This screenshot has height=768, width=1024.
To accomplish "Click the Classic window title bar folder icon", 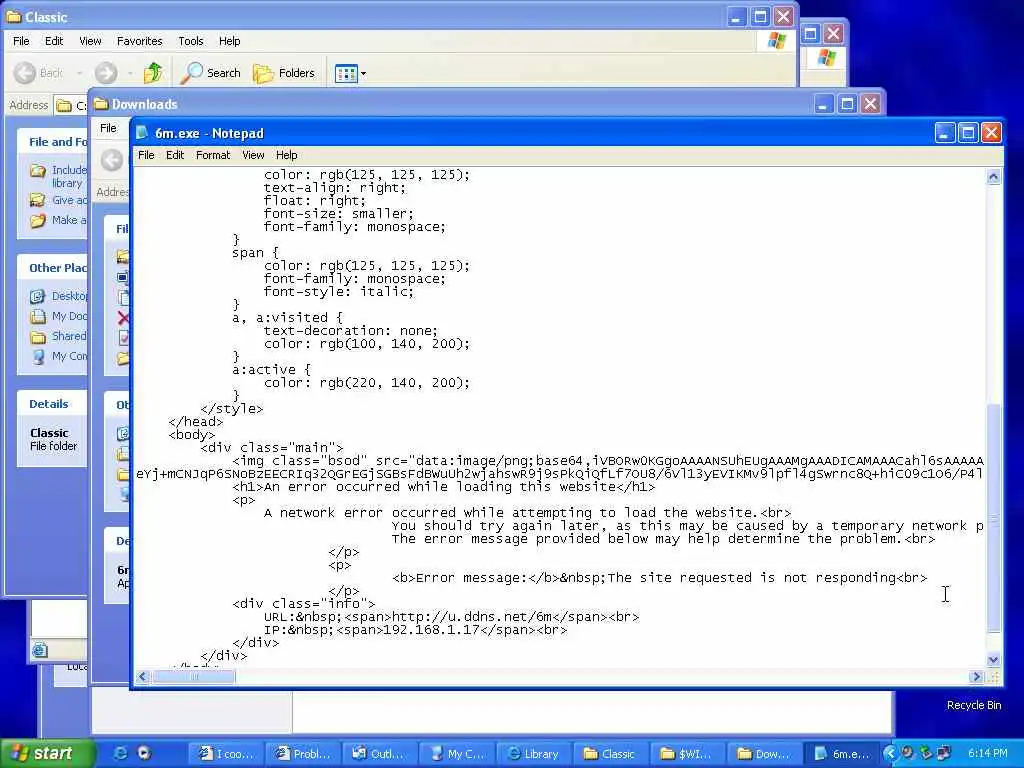I will tap(14, 16).
